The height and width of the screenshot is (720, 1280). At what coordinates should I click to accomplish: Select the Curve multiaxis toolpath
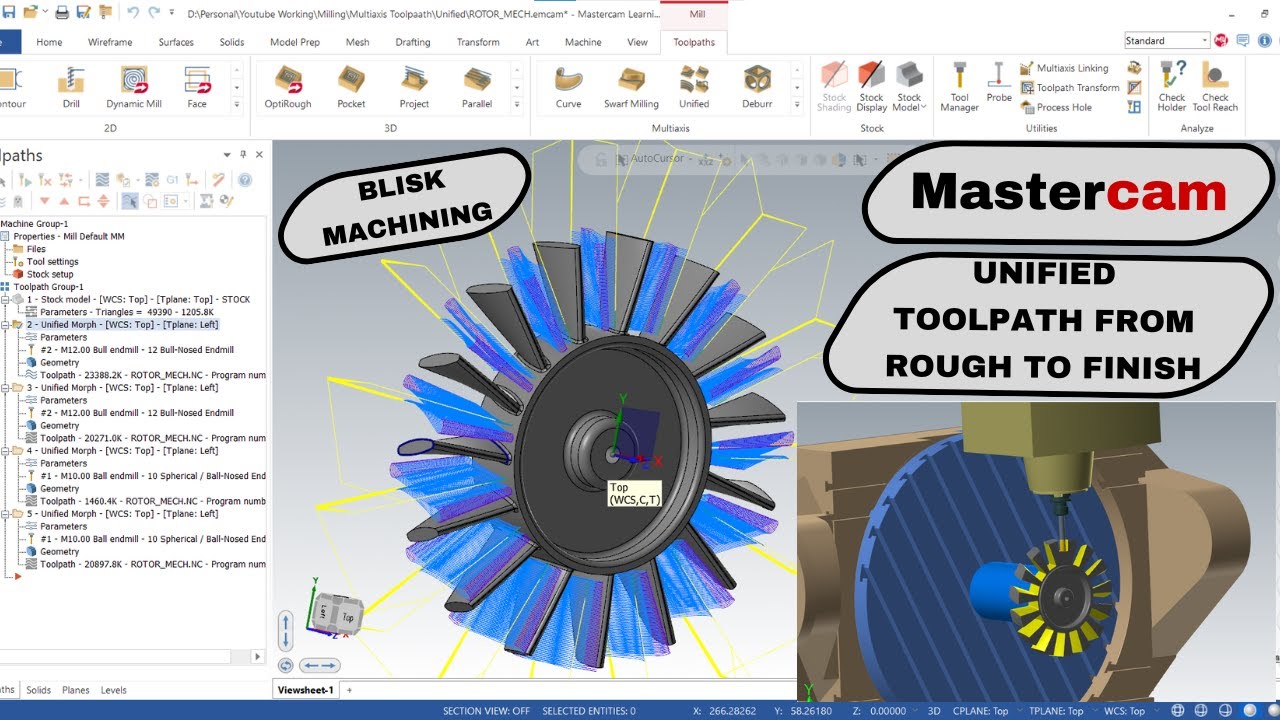pyautogui.click(x=568, y=88)
